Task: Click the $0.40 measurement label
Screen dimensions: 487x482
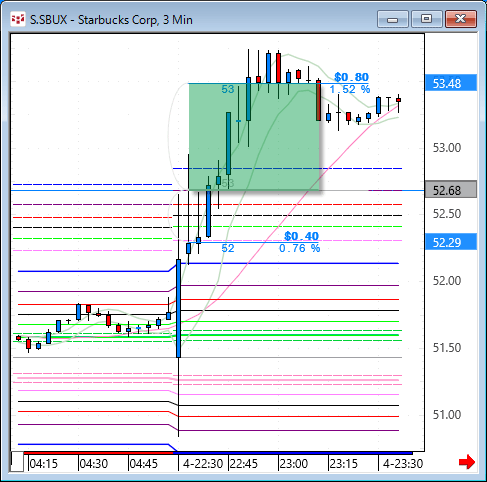Action: click(x=301, y=236)
